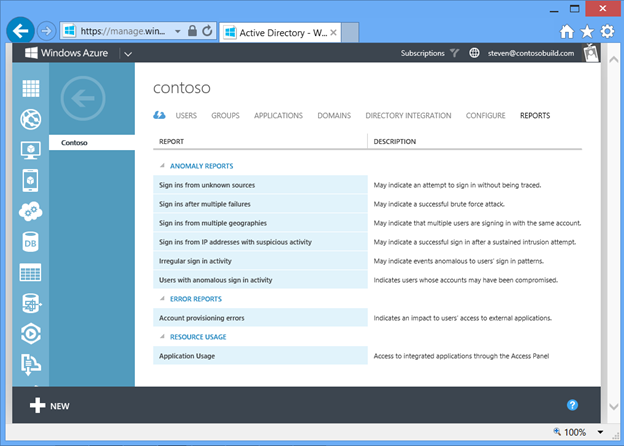Image resolution: width=624 pixels, height=446 pixels.
Task: Open HDInsight database icon in sidebar
Action: click(31, 303)
